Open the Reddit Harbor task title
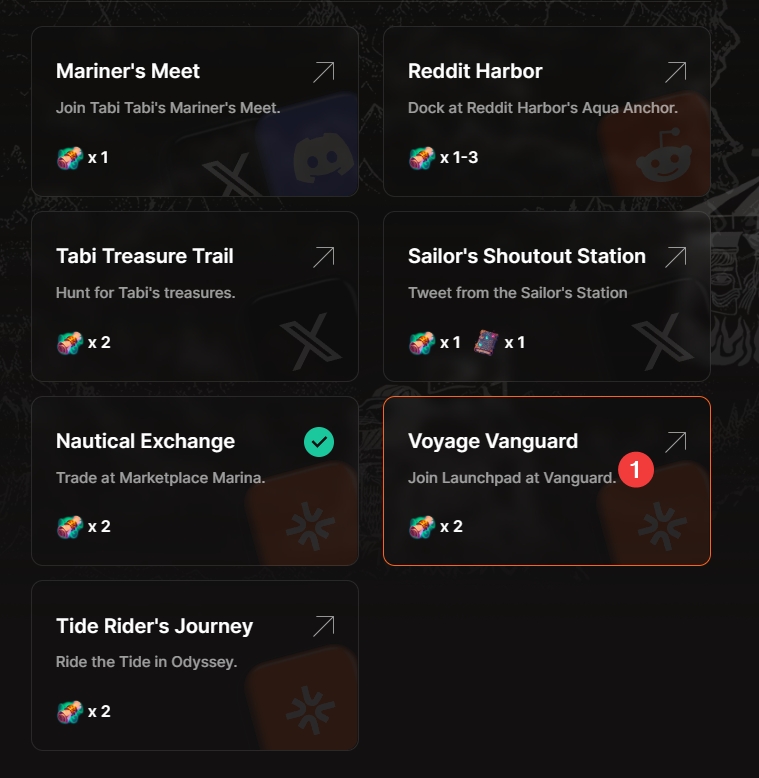 click(x=475, y=72)
